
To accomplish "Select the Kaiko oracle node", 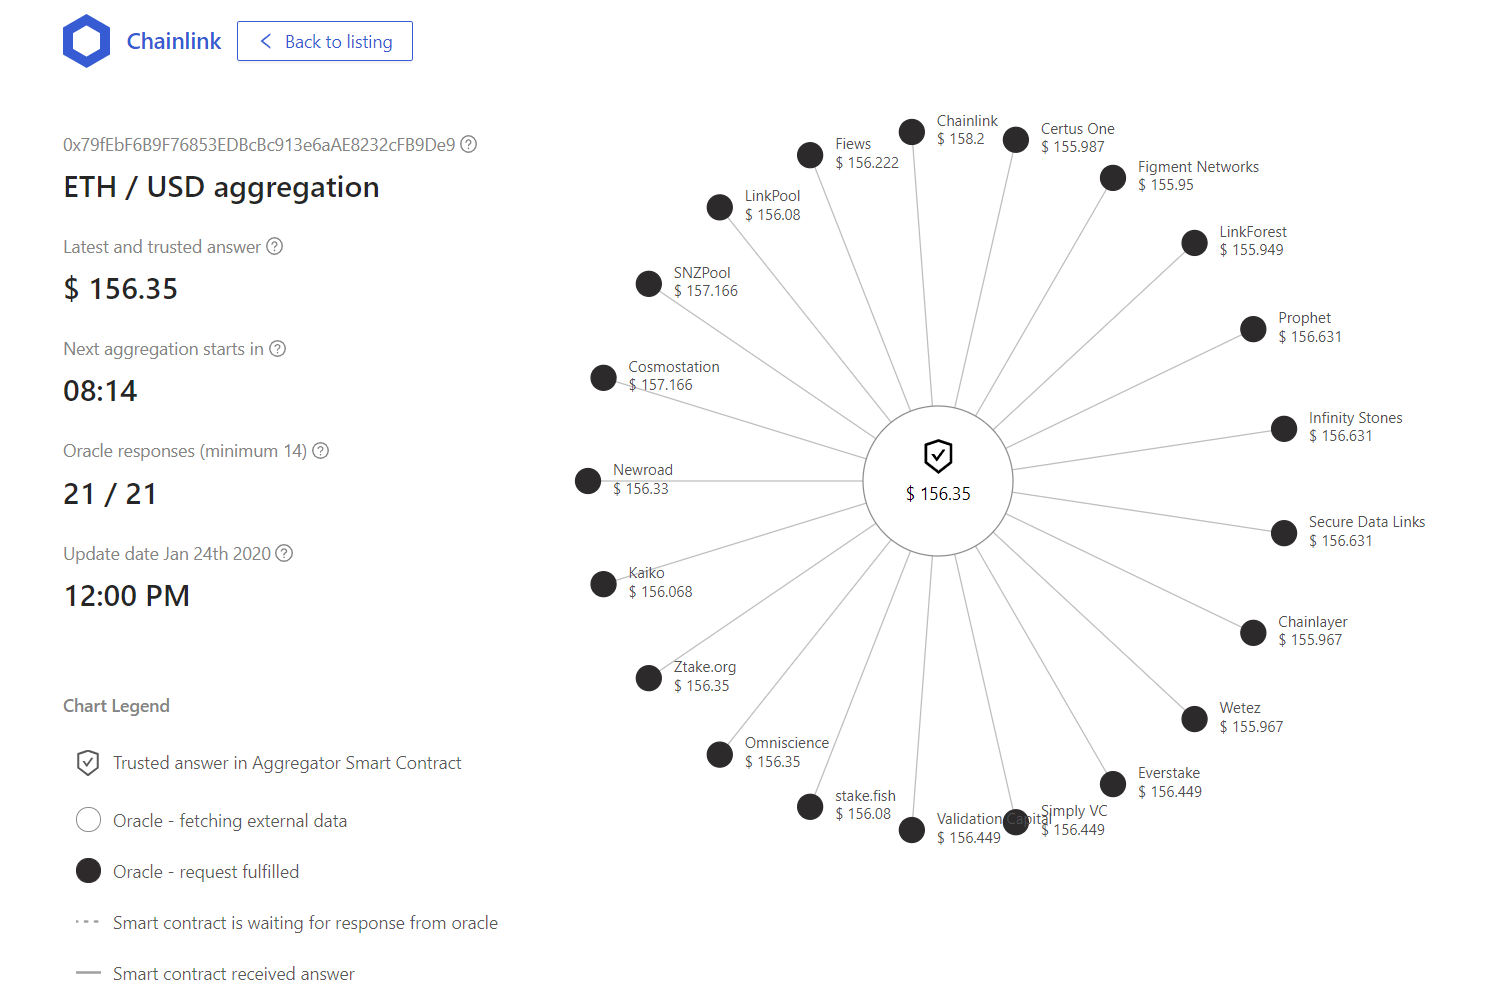I will (x=603, y=584).
